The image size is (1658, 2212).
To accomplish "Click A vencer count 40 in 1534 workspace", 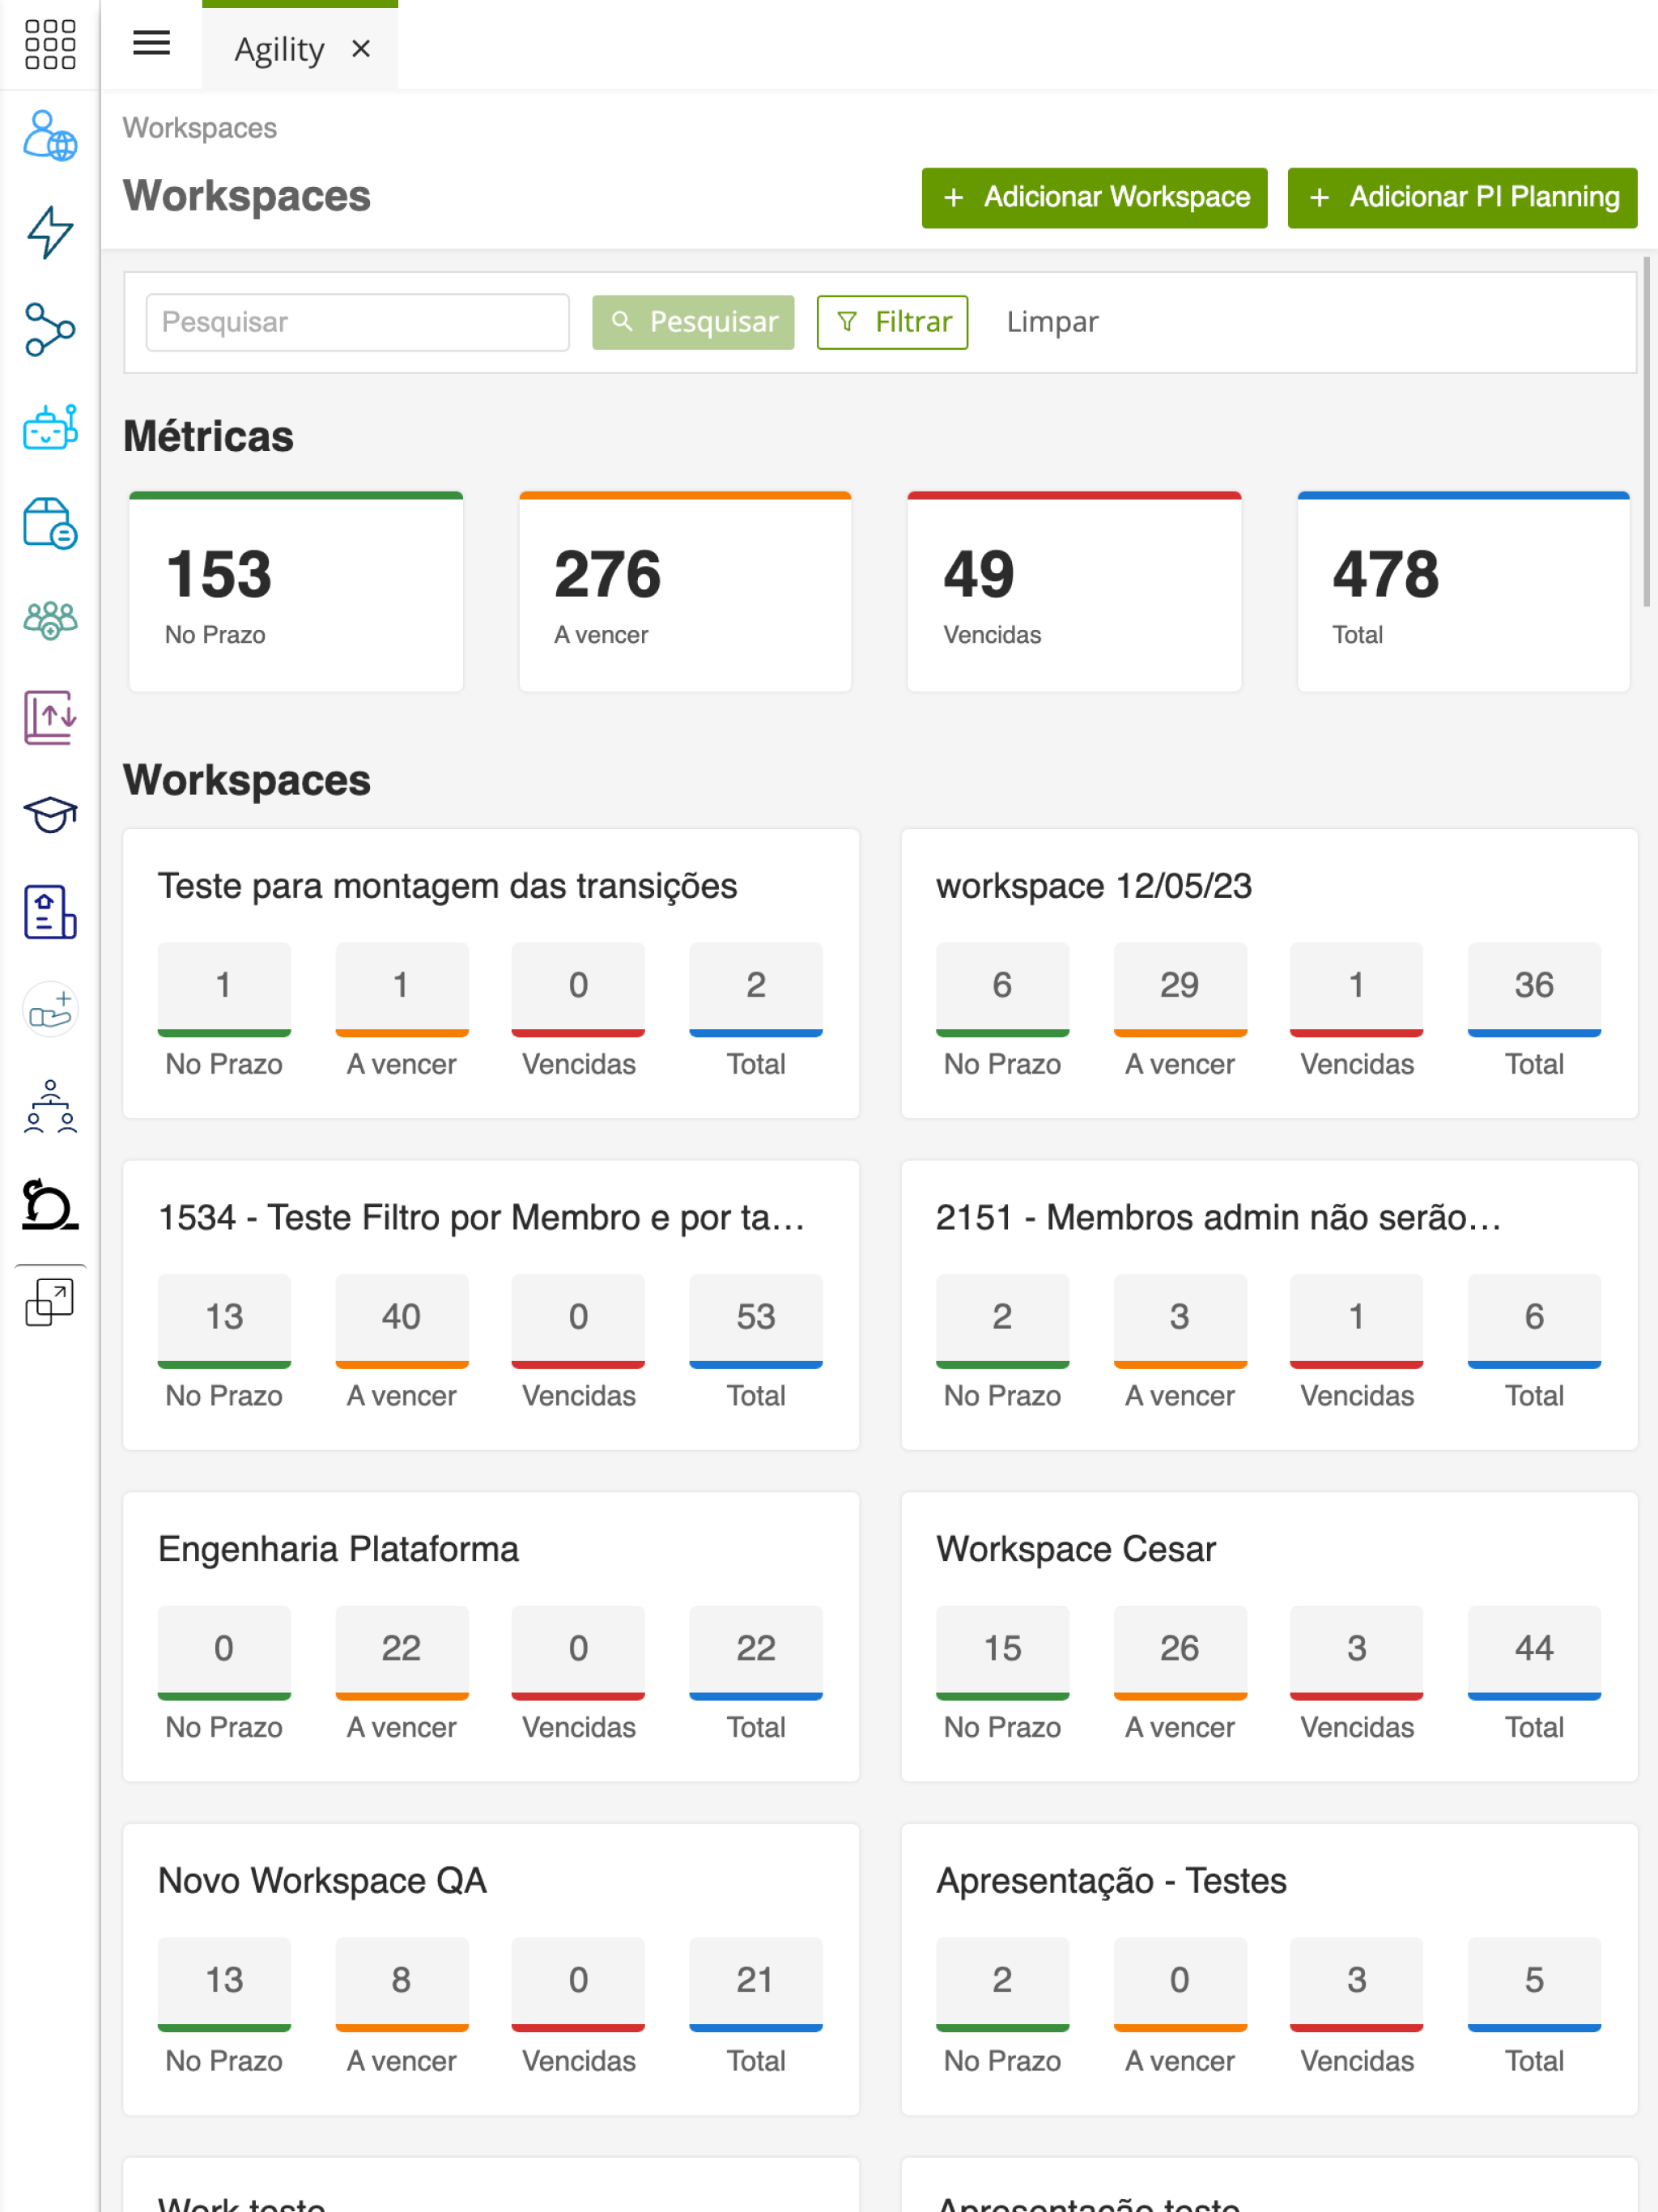I will (401, 1321).
